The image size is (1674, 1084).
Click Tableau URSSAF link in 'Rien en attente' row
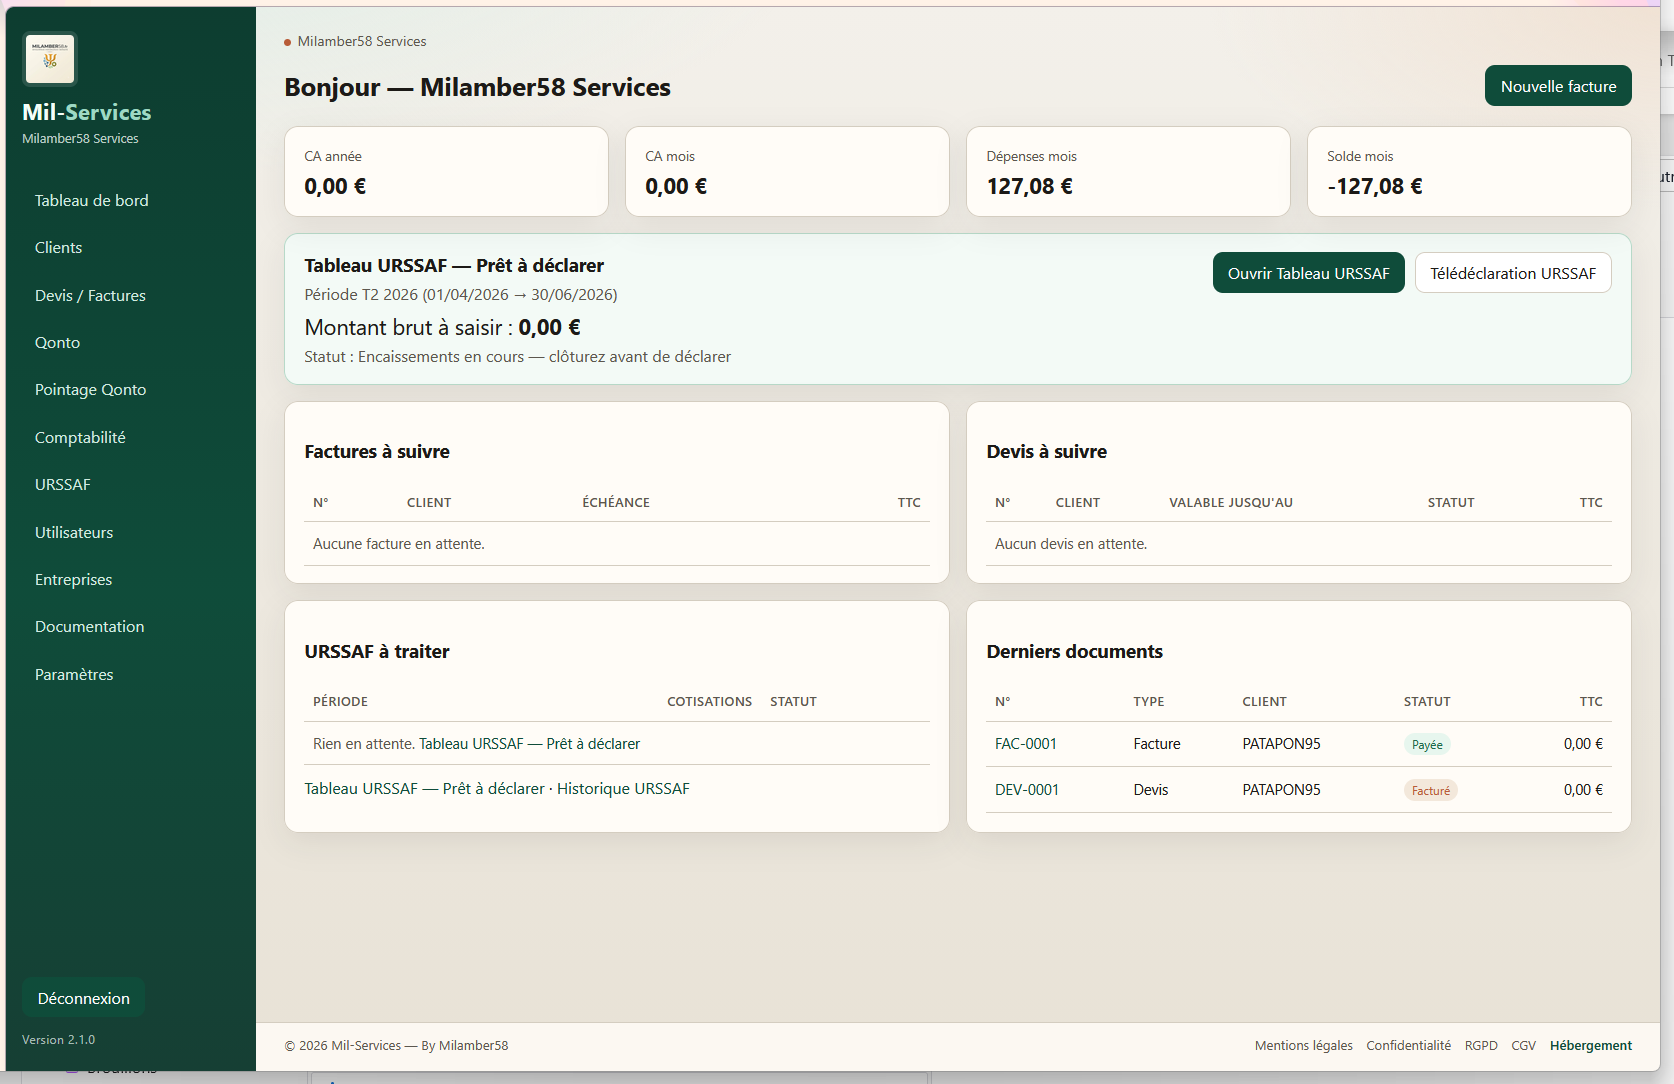pos(529,744)
